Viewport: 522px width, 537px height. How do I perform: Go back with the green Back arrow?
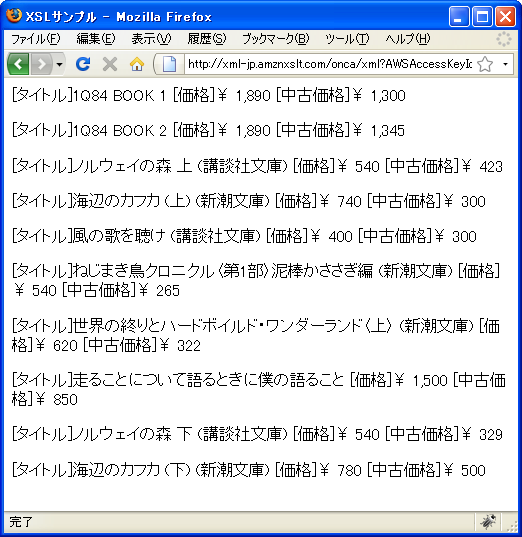18,64
